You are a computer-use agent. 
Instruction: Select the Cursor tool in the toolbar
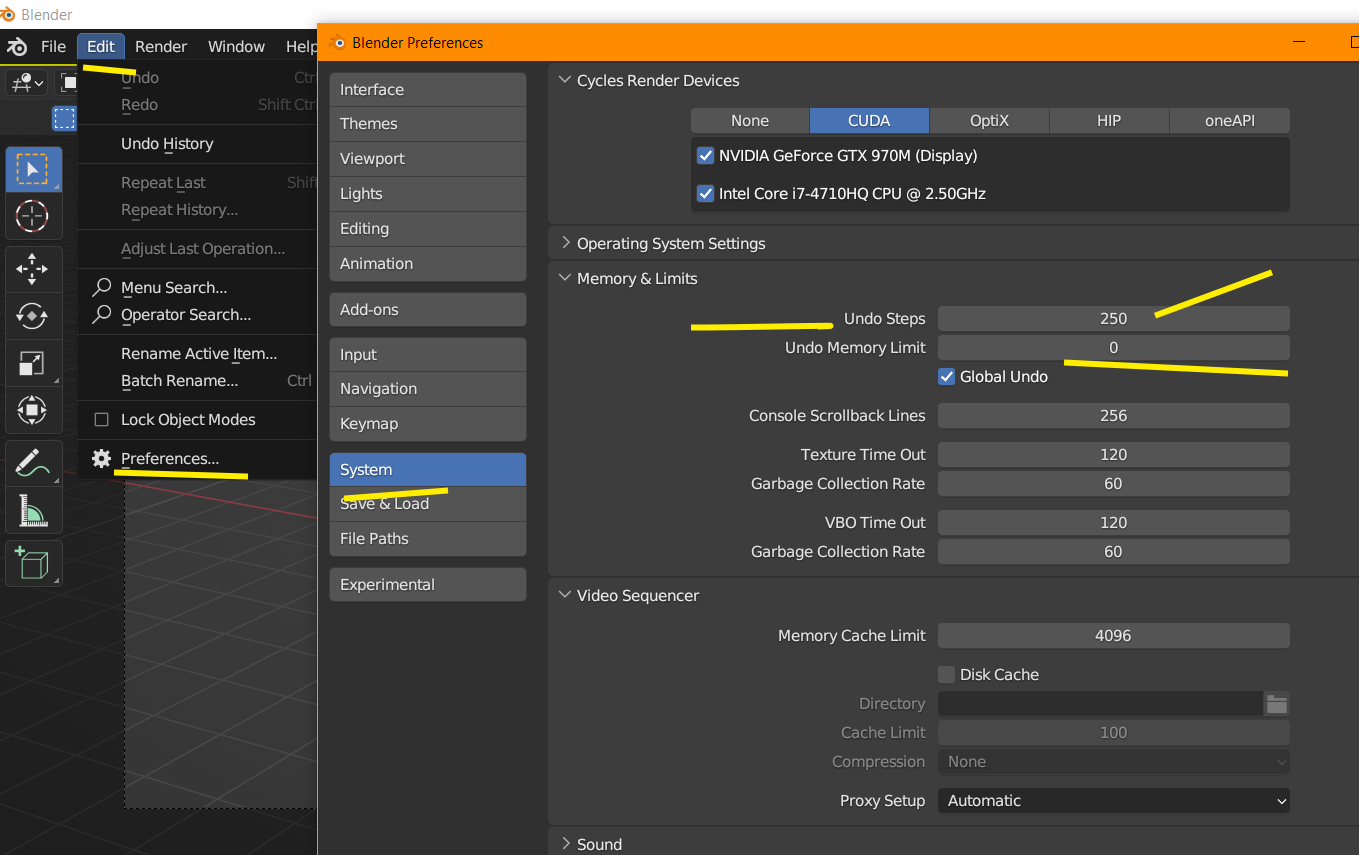33,215
